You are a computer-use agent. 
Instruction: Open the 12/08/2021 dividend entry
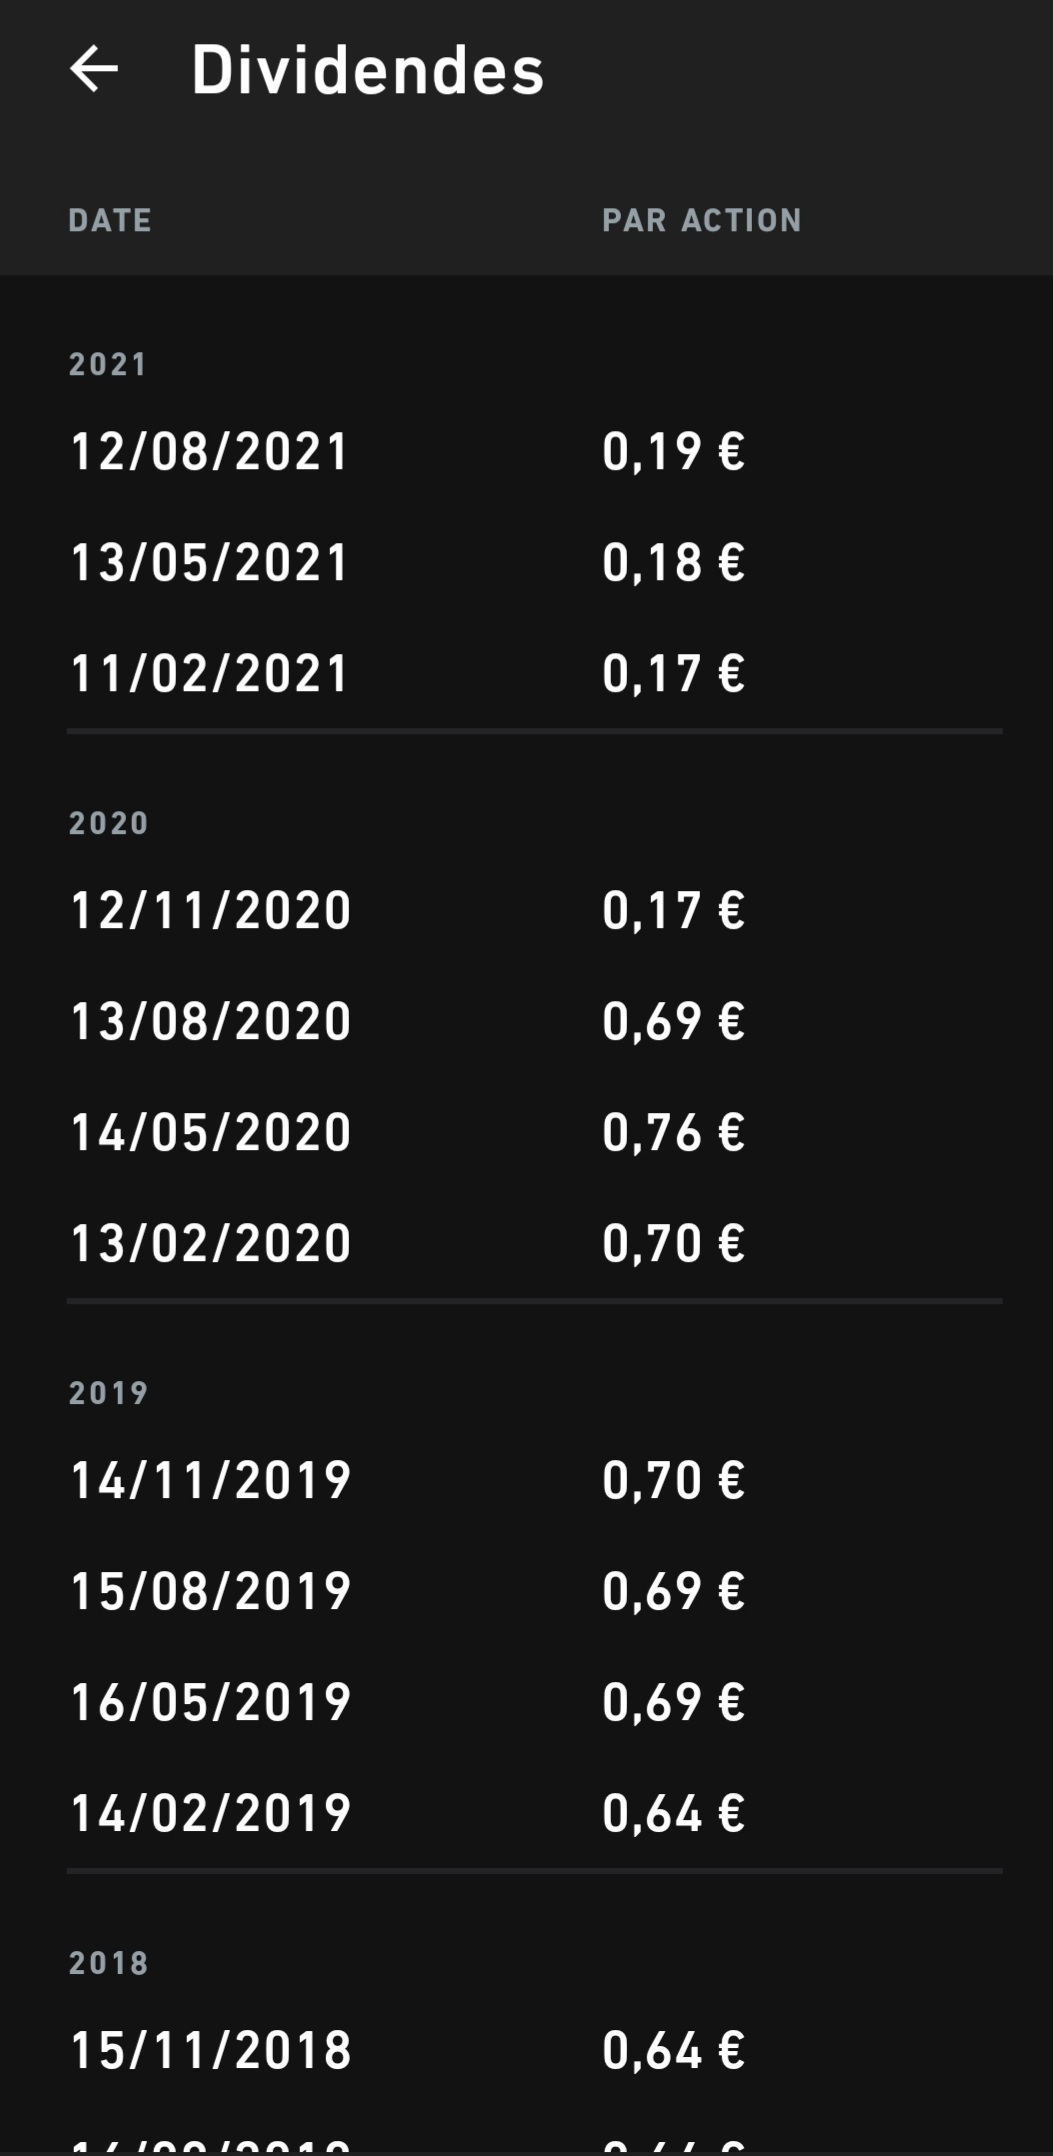210,451
